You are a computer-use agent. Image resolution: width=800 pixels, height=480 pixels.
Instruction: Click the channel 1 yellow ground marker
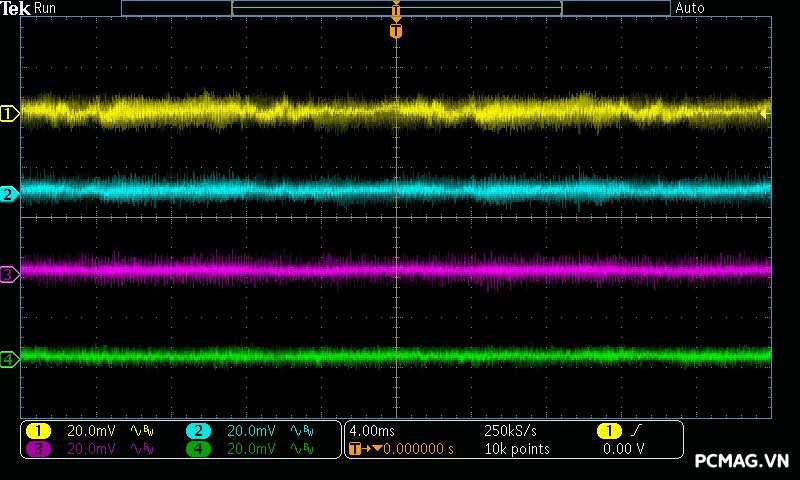(x=9, y=114)
